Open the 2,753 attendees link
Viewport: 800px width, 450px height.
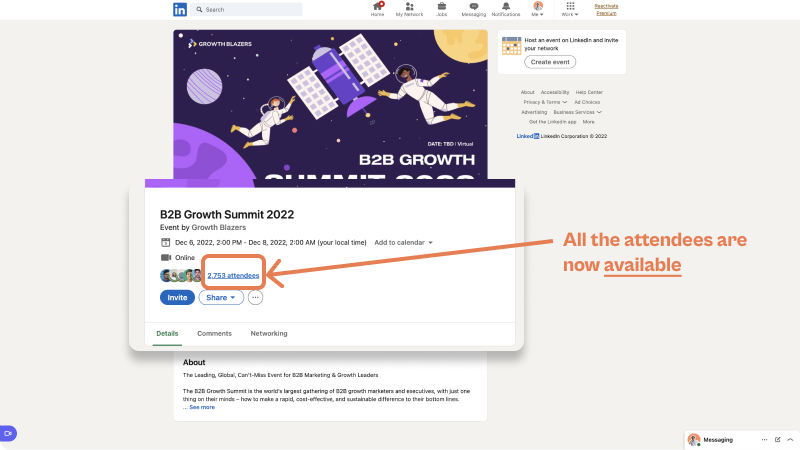[233, 276]
